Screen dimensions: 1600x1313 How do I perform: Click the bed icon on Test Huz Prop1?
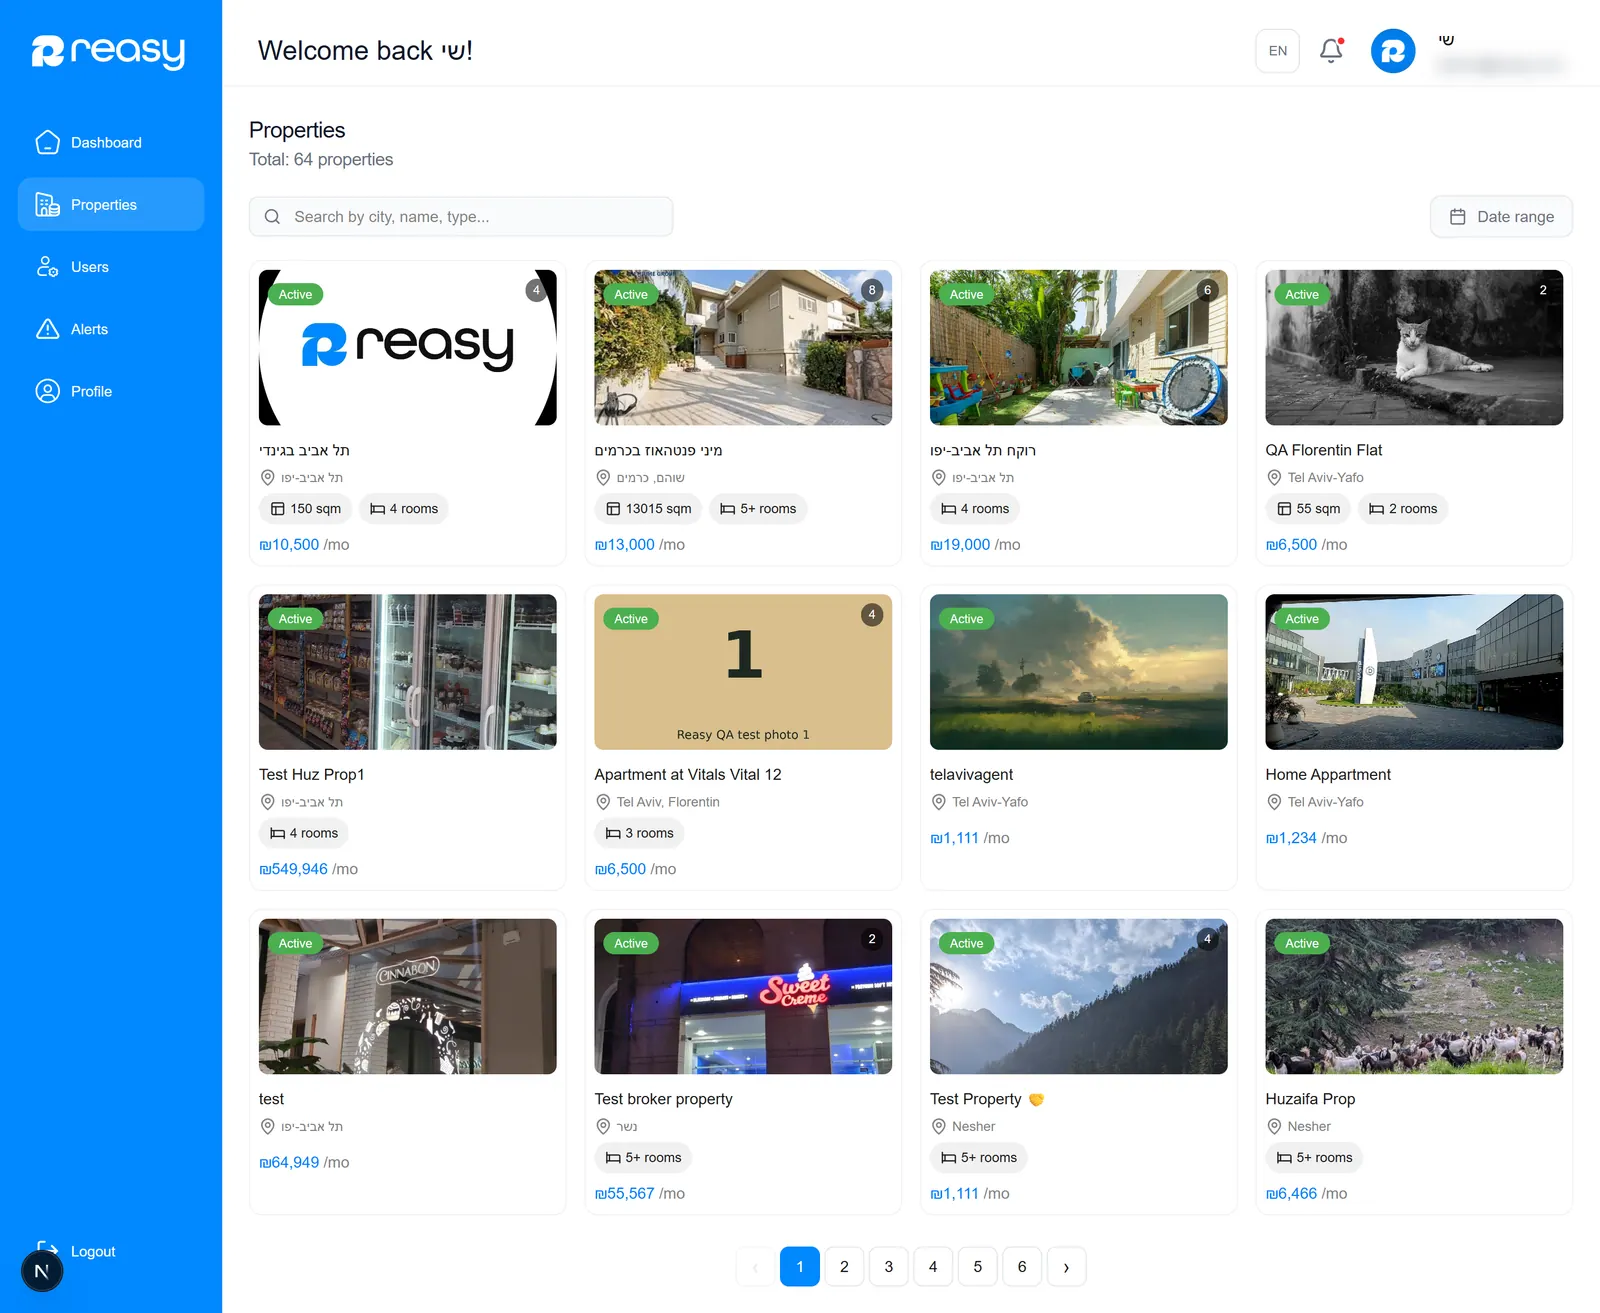coord(278,833)
